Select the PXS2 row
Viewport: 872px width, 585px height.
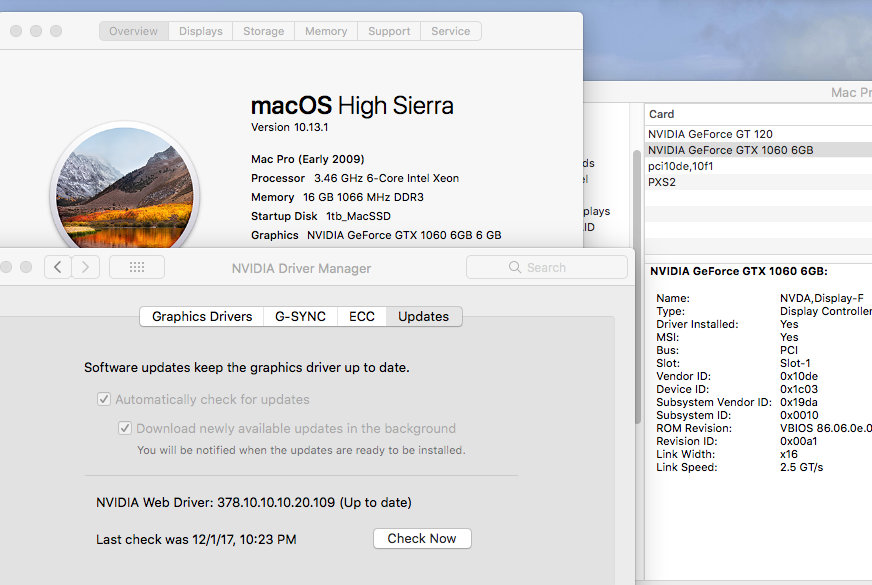(758, 182)
